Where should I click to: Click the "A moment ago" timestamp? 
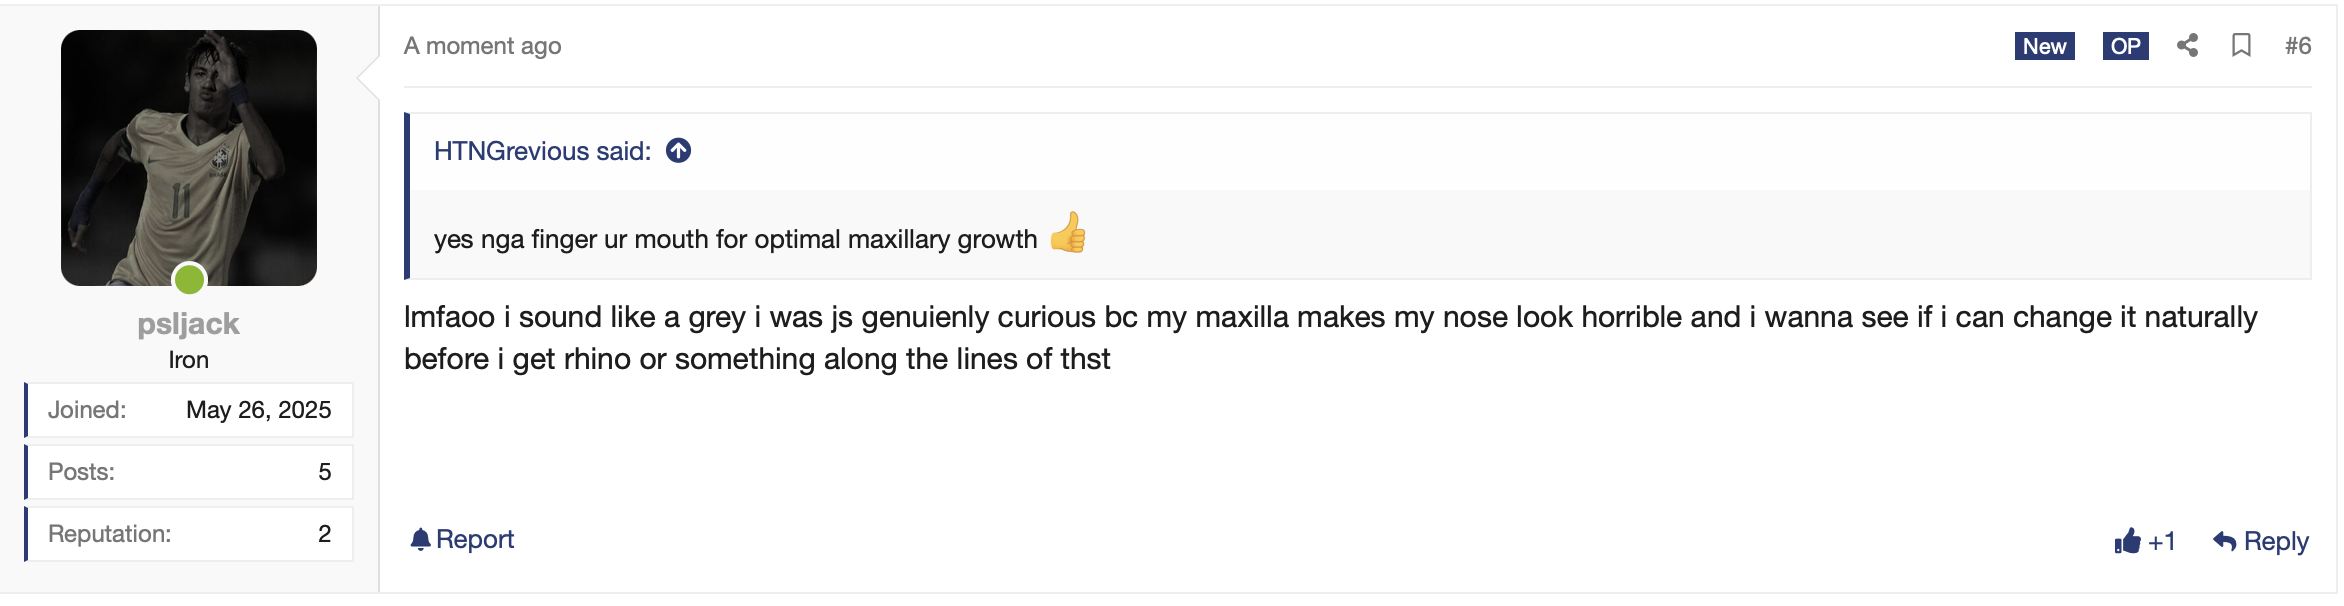(x=483, y=46)
